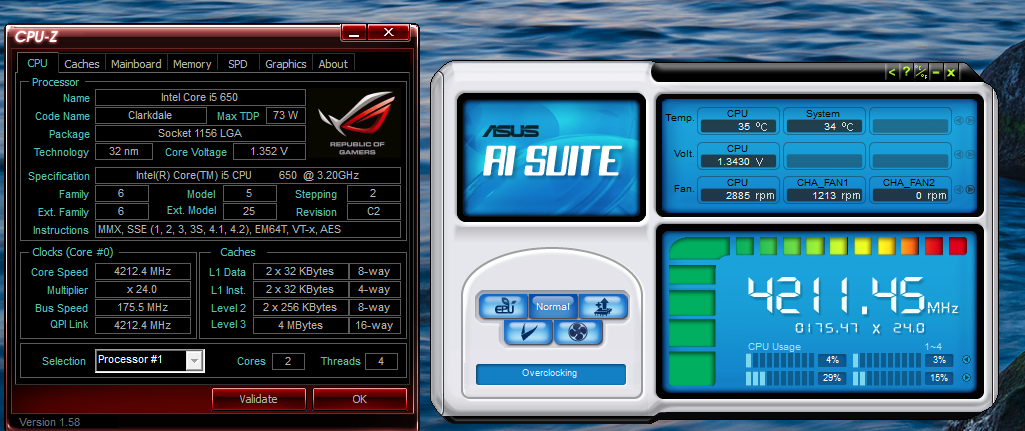Click the right arrow beside the Temp row

[x=970, y=121]
